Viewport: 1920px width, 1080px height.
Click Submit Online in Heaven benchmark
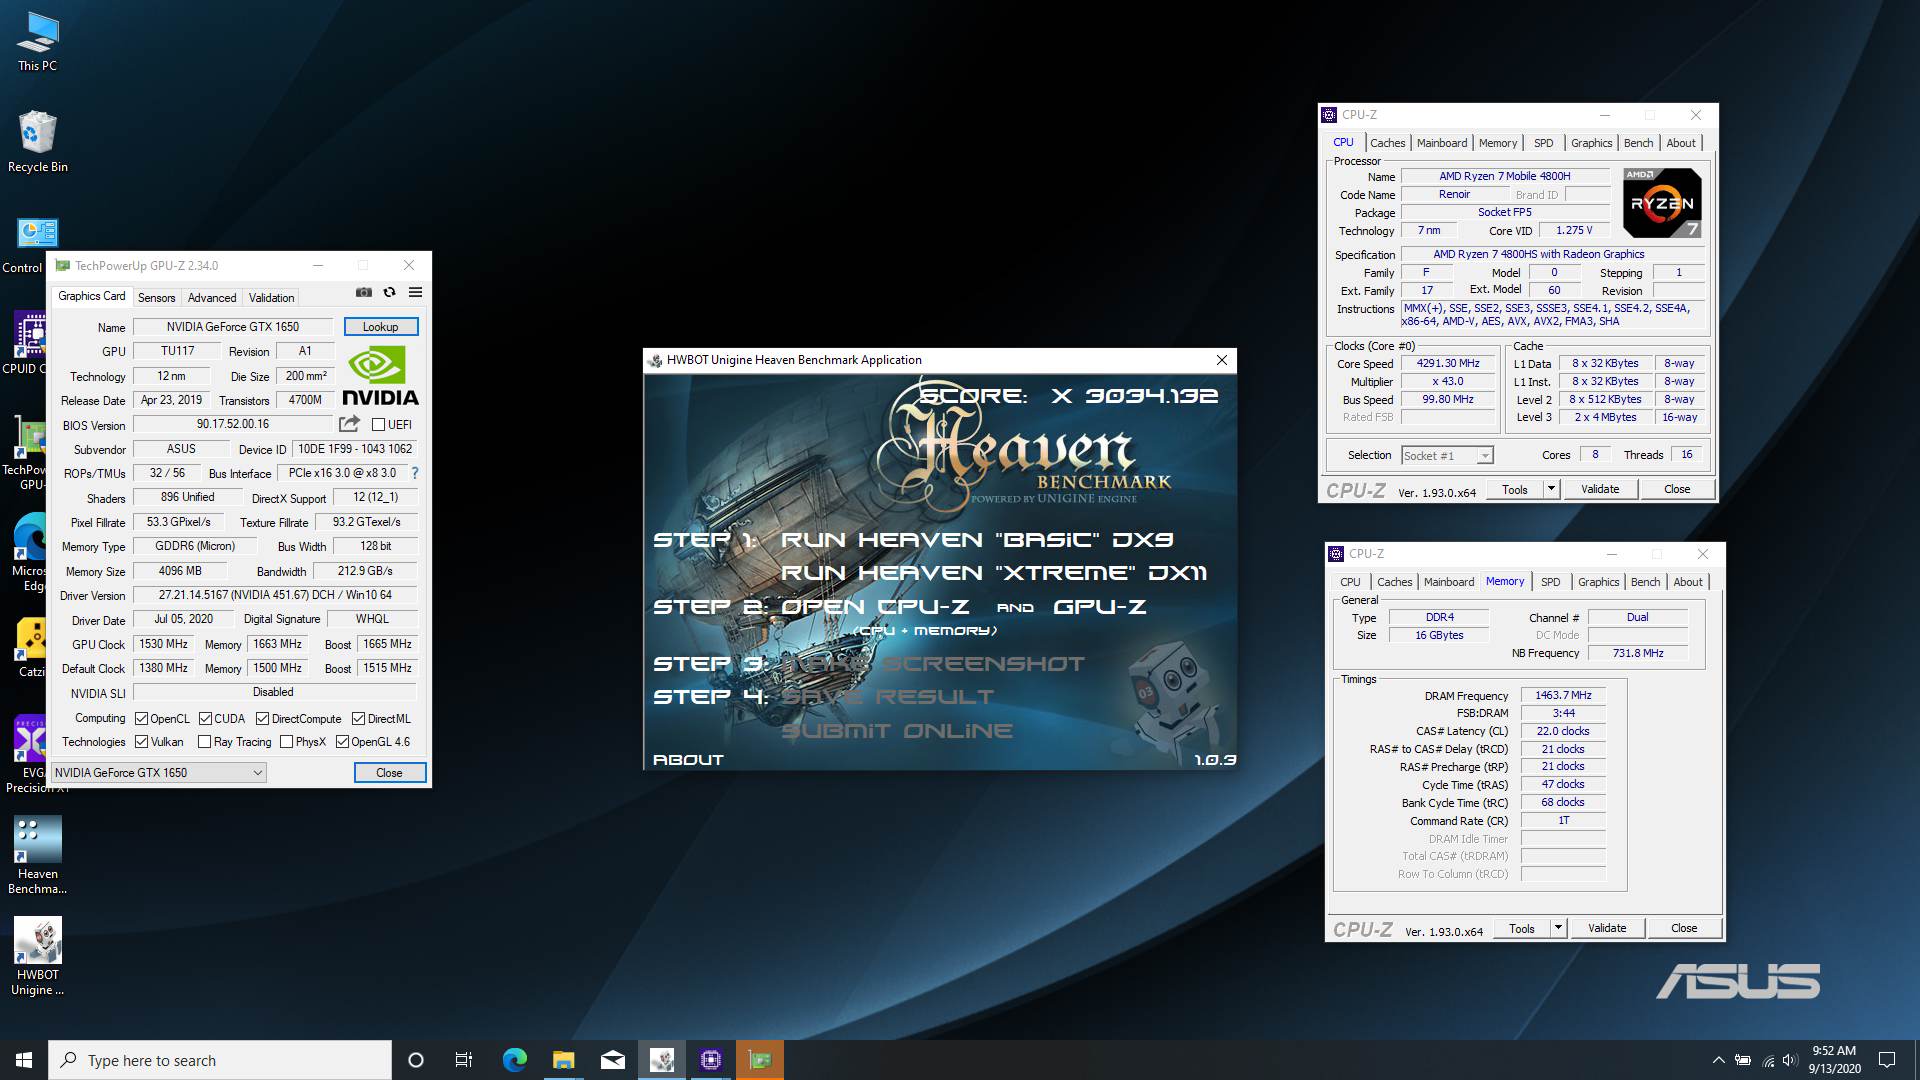897,731
